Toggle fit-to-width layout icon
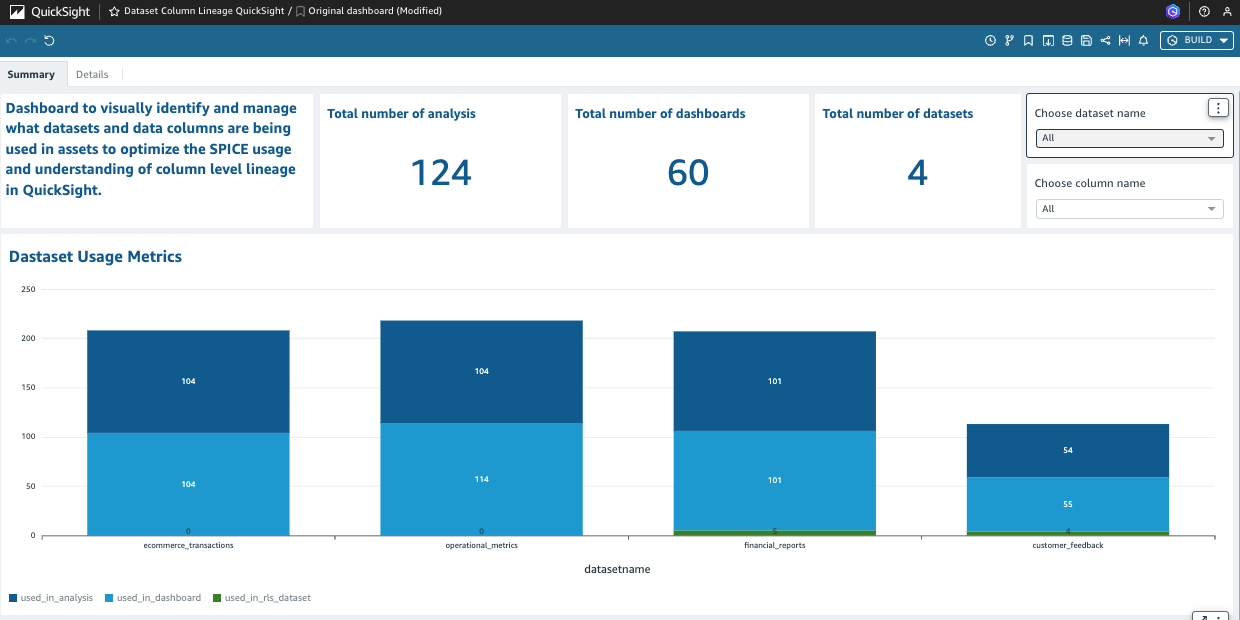The width and height of the screenshot is (1240, 620). click(x=1123, y=40)
